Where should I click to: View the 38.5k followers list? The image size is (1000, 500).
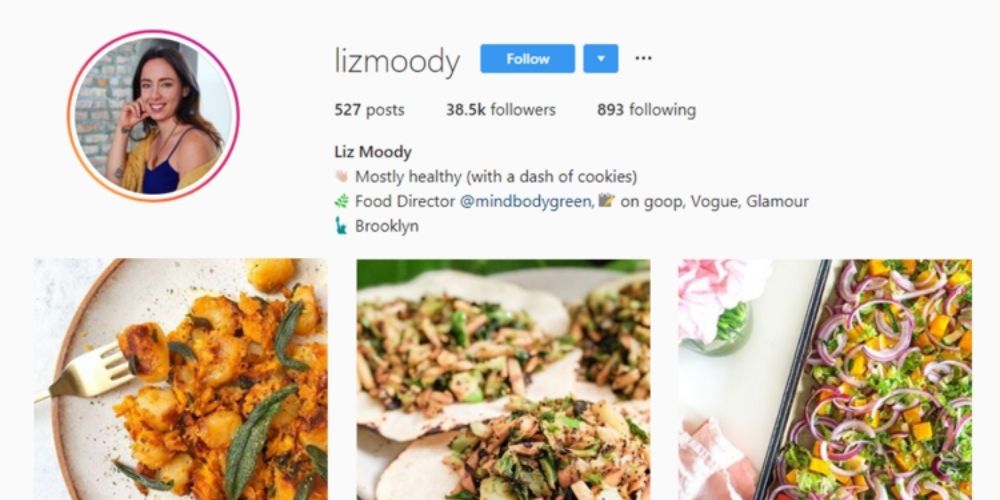click(x=501, y=110)
